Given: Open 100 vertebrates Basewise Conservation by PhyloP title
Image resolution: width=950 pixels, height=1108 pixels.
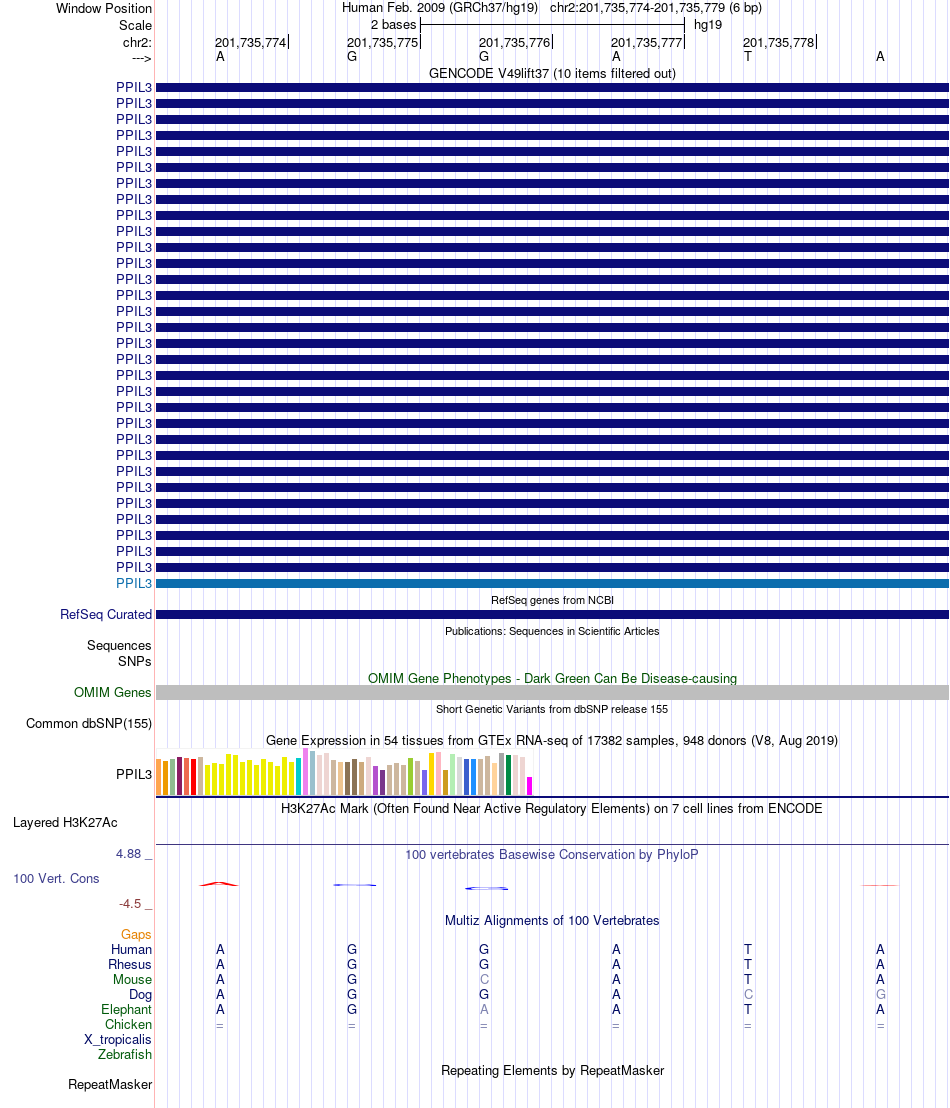Looking at the screenshot, I should click(552, 854).
